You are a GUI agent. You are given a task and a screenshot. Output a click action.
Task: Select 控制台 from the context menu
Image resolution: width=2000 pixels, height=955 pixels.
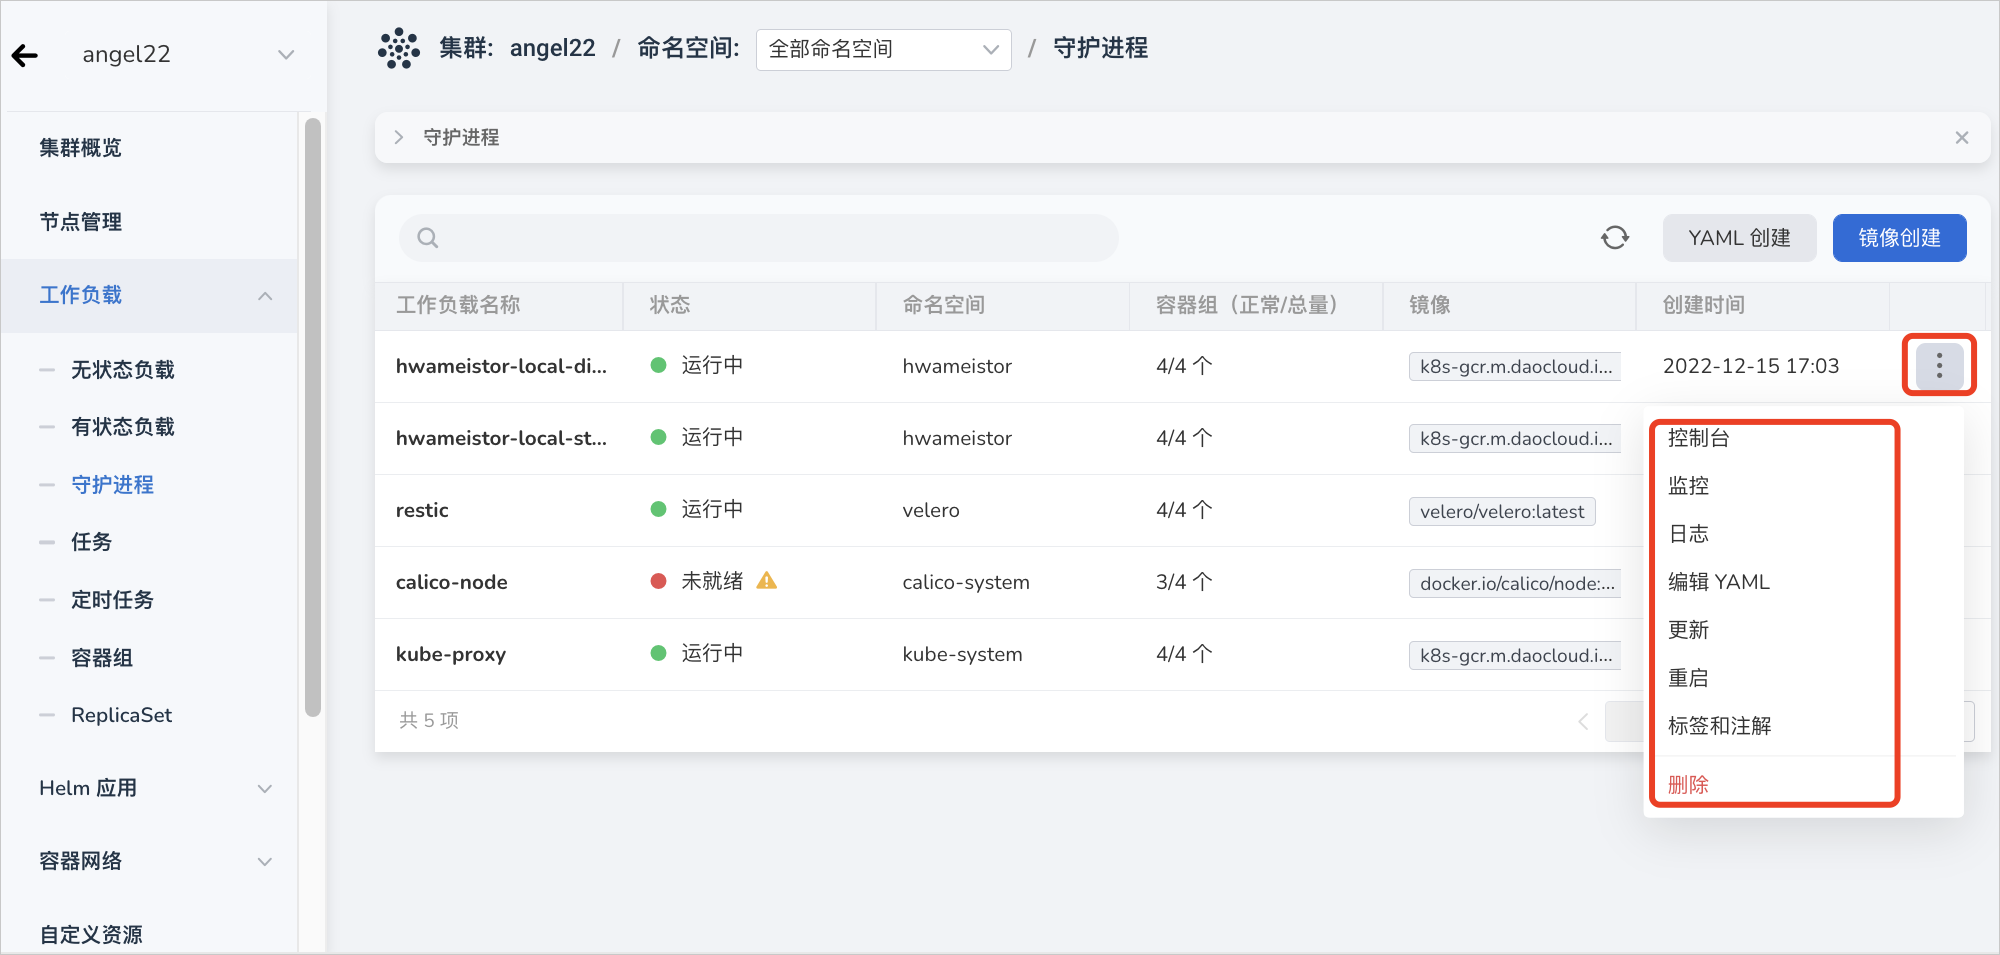click(x=1698, y=438)
